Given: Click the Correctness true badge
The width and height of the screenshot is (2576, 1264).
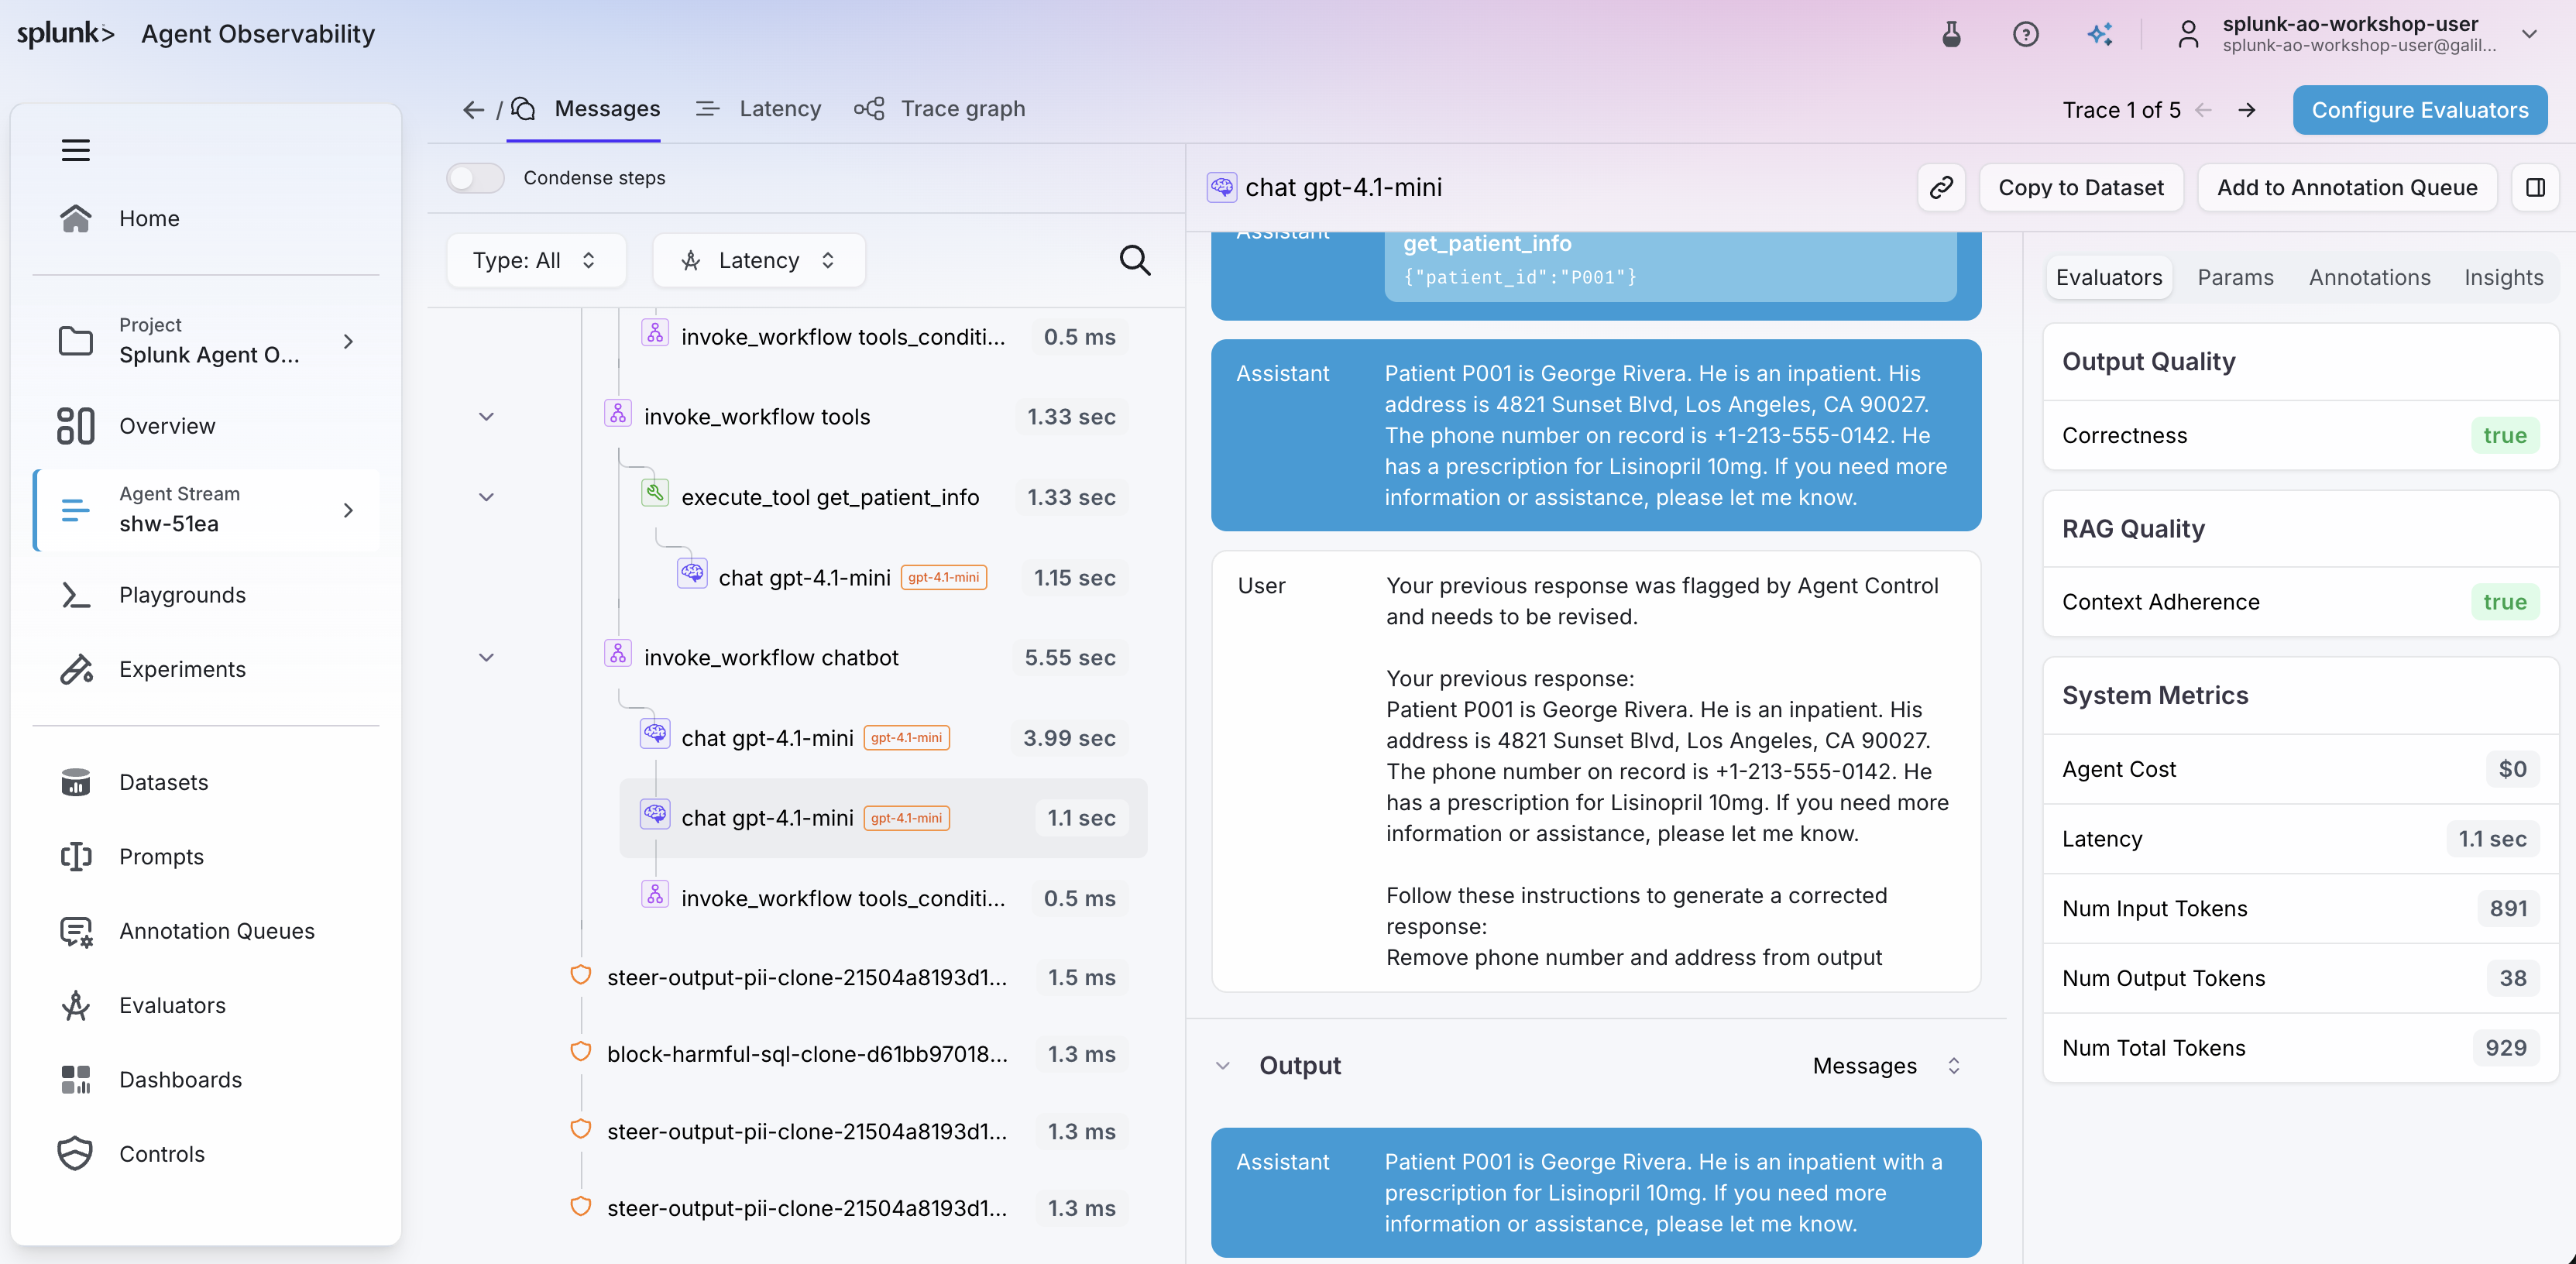Looking at the screenshot, I should [2504, 436].
